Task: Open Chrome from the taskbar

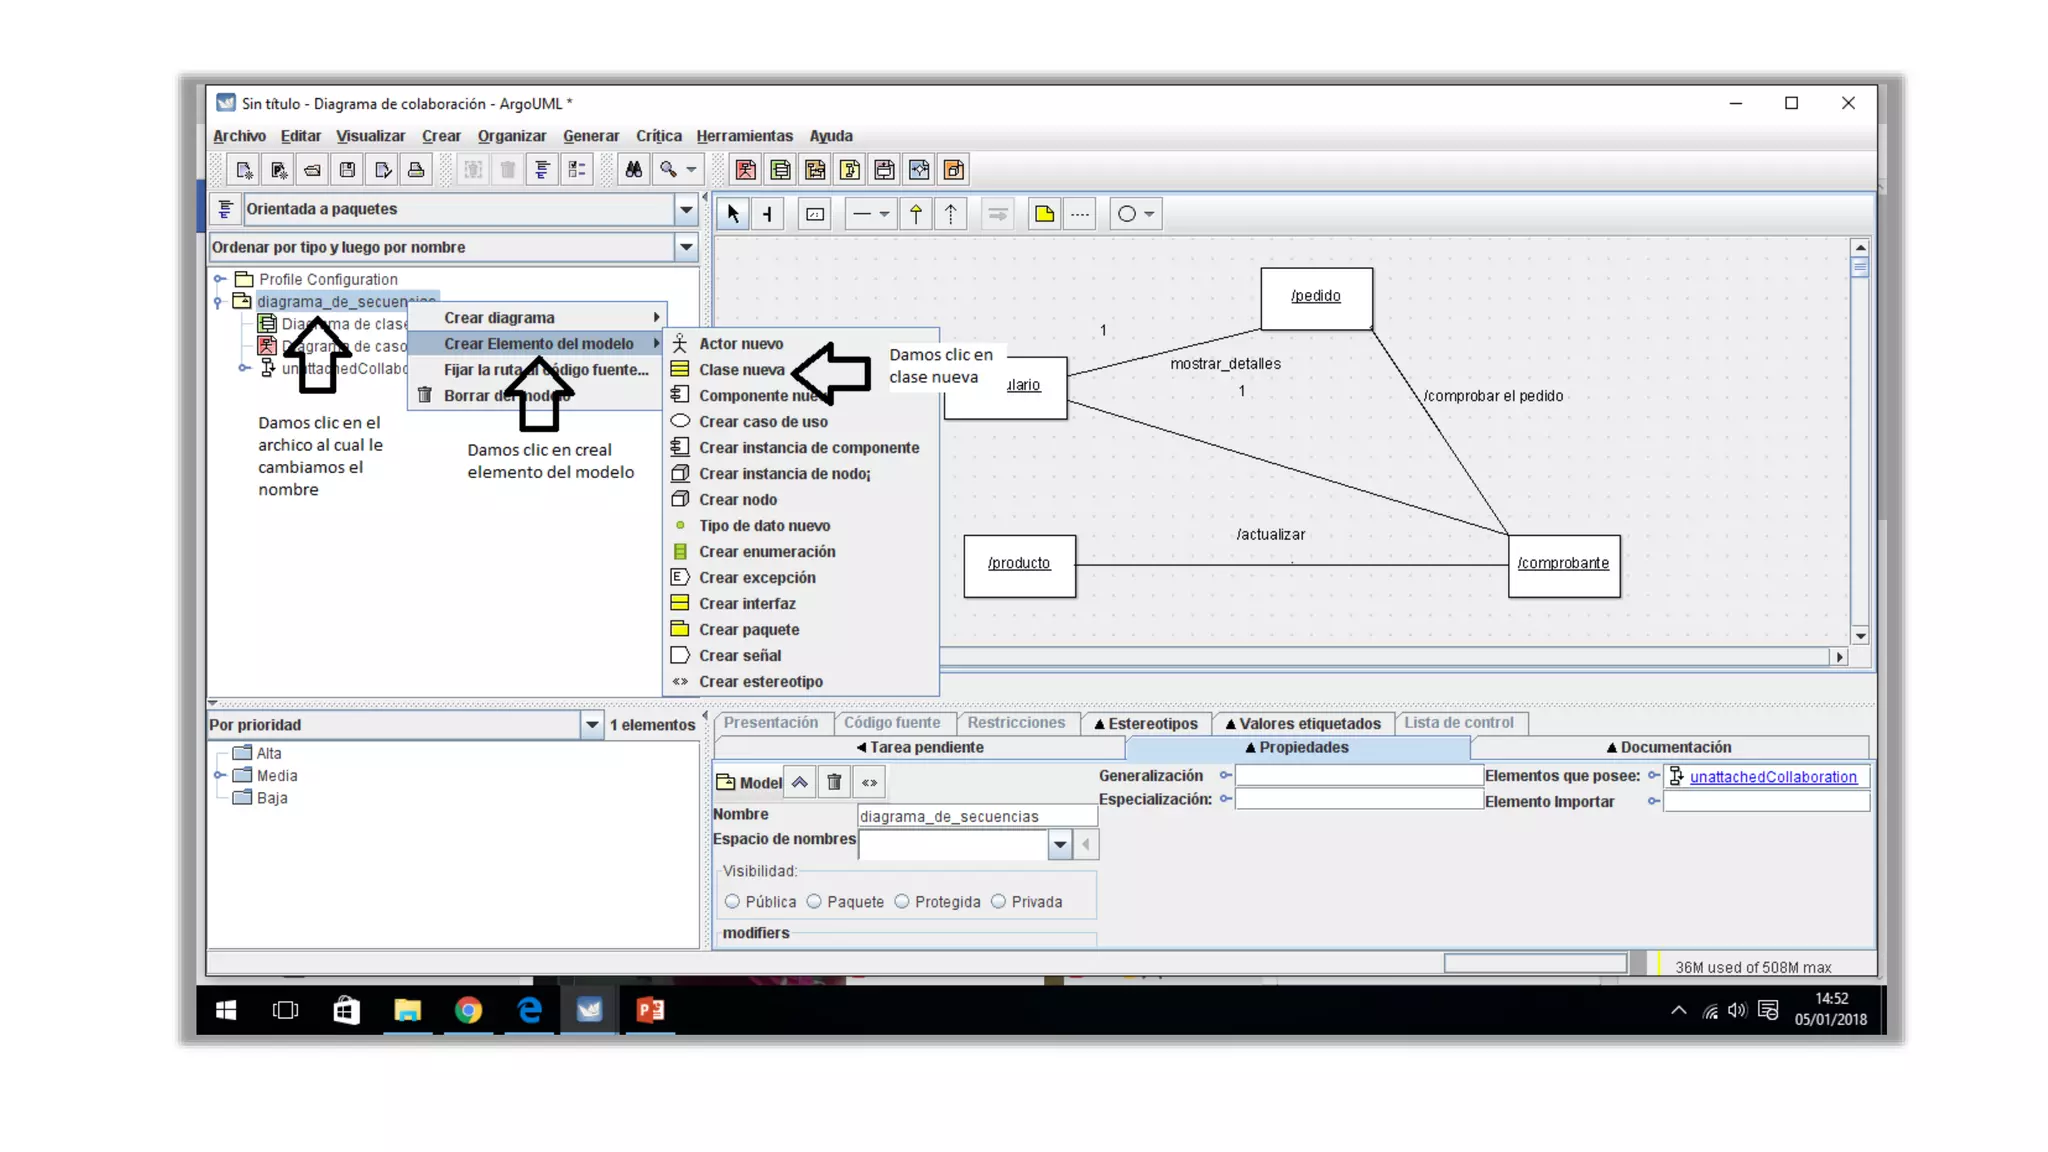Action: [x=468, y=1010]
